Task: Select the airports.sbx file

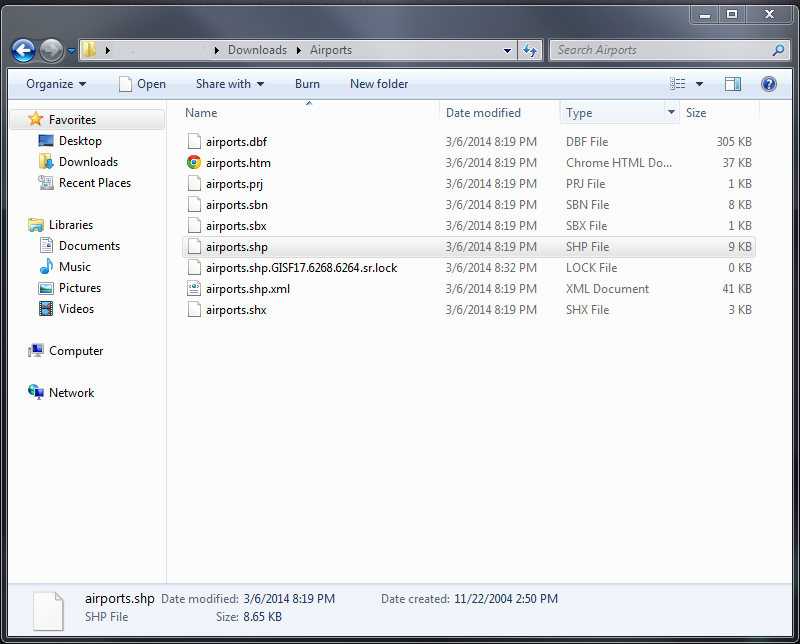Action: [x=236, y=226]
